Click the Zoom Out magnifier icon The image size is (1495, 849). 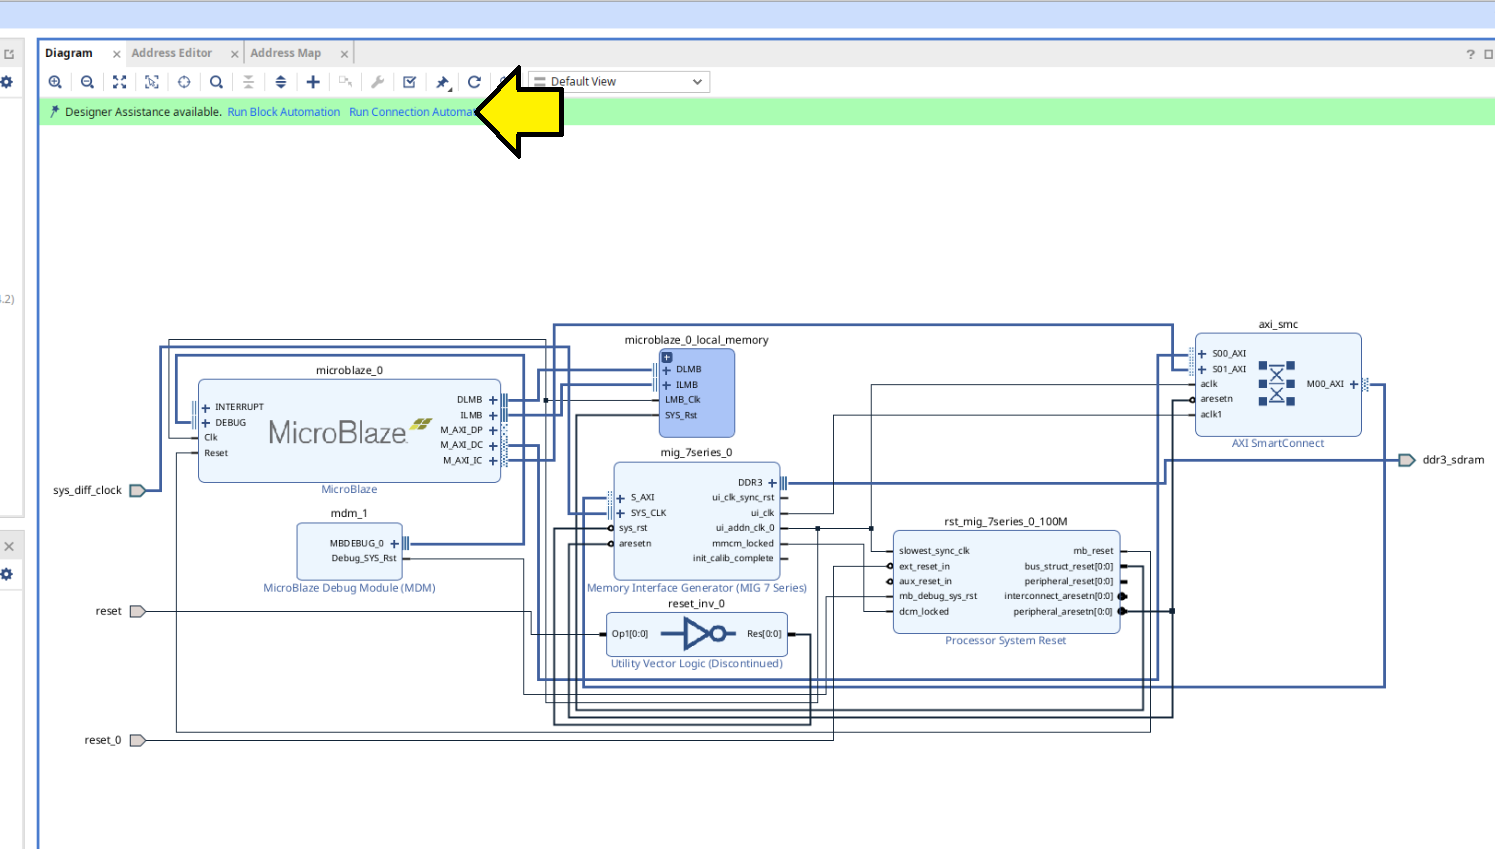tap(87, 82)
